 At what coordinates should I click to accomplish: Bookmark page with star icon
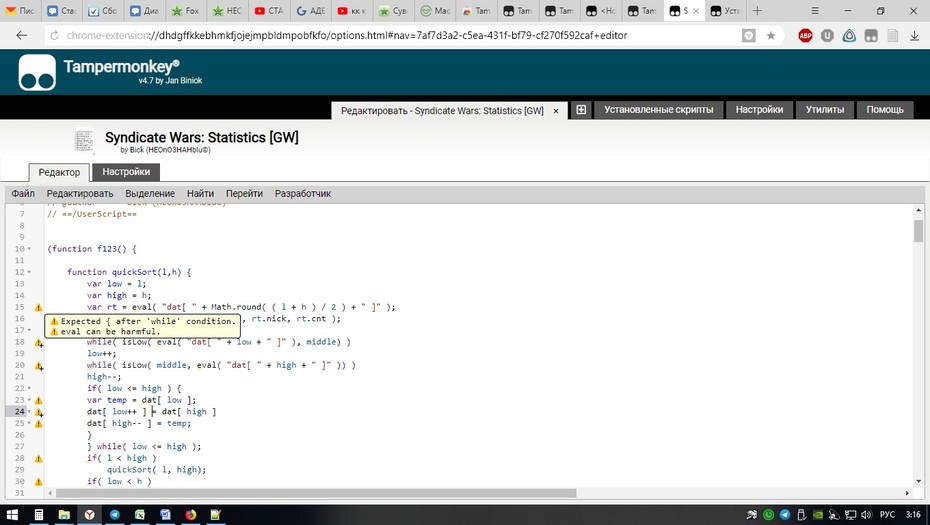pos(770,36)
